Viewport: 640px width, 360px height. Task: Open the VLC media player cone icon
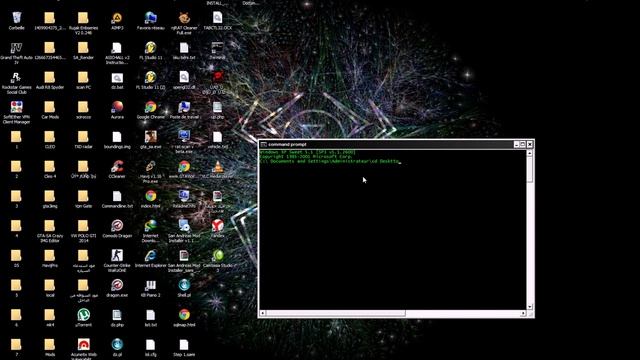tap(218, 167)
